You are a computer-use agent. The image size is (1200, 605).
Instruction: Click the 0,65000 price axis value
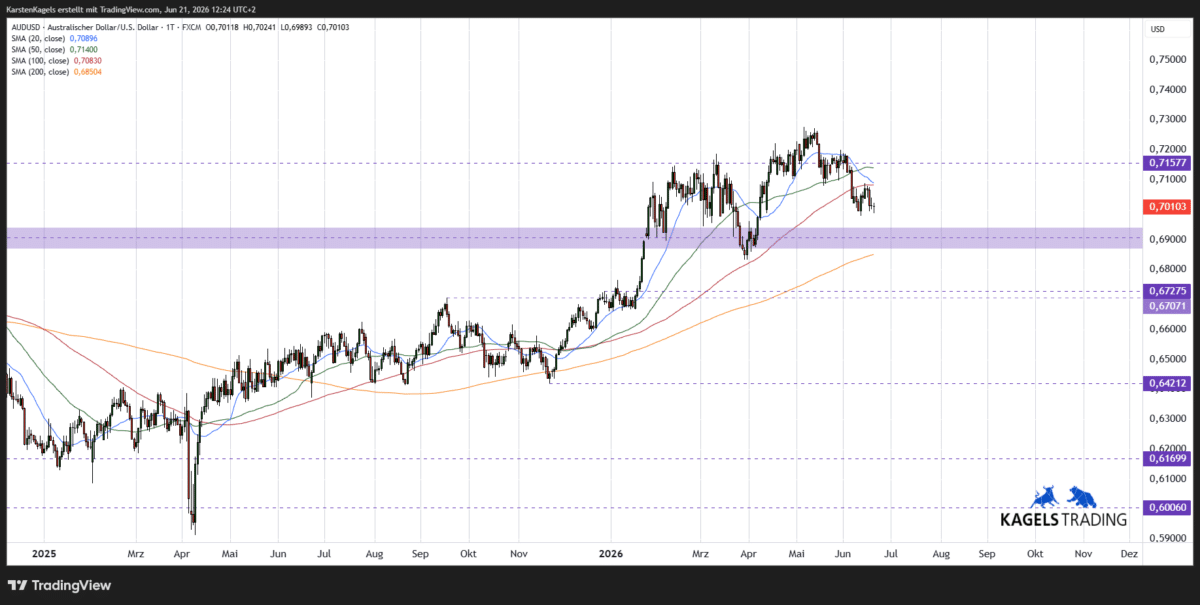click(1168, 358)
